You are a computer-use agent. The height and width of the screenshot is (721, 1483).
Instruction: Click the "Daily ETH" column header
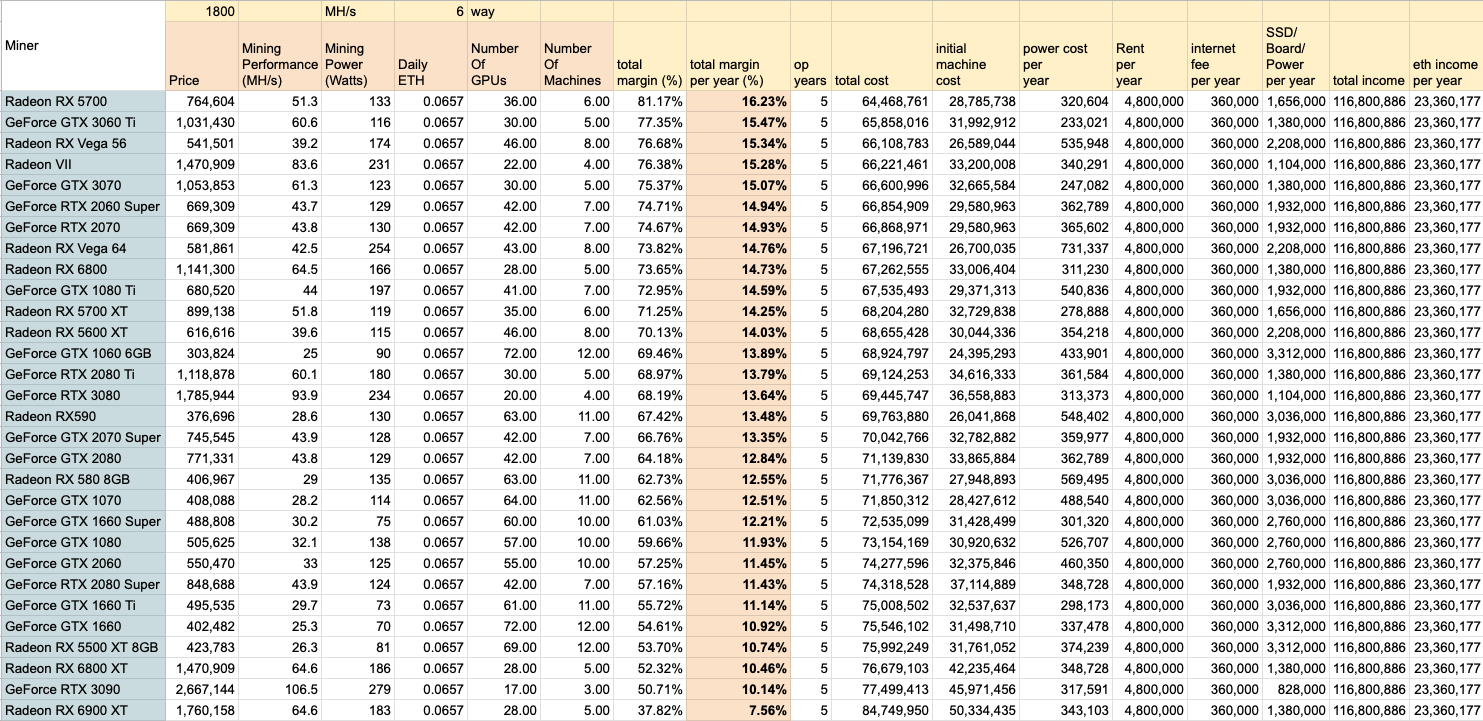point(430,57)
